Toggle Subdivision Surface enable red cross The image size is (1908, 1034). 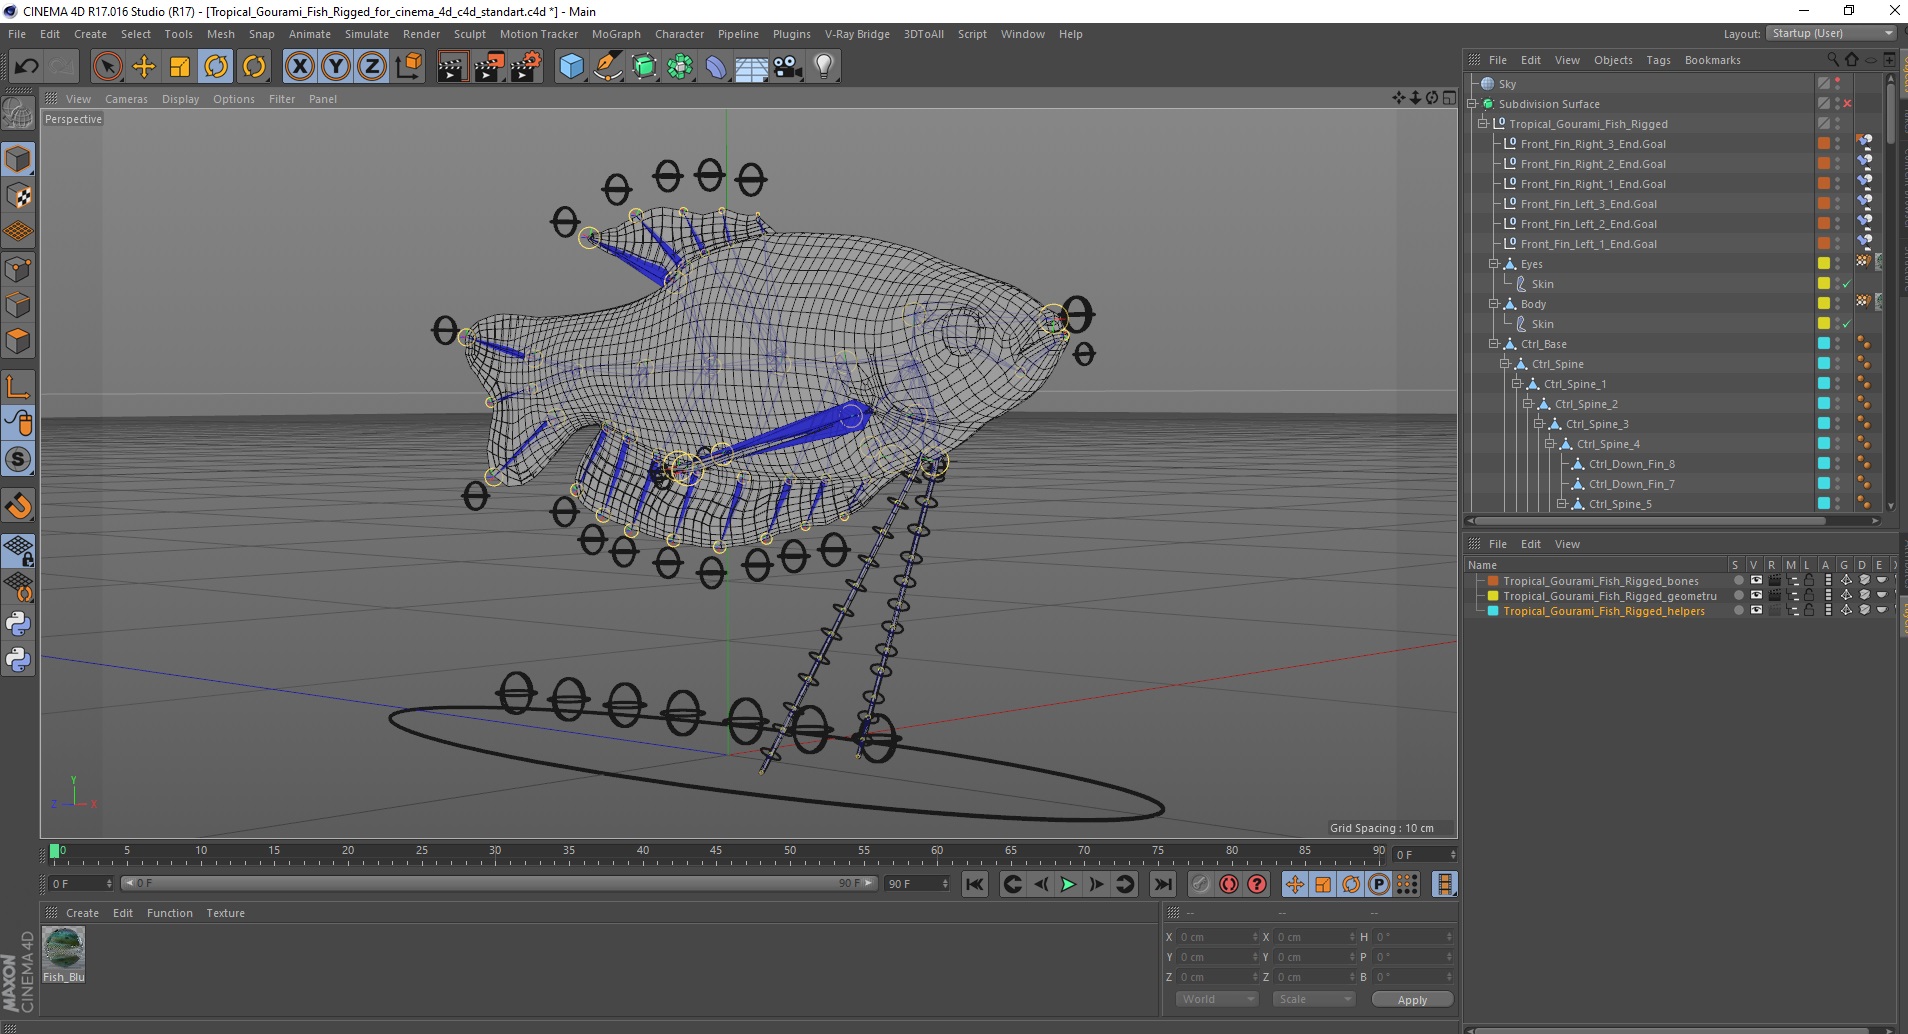point(1847,104)
